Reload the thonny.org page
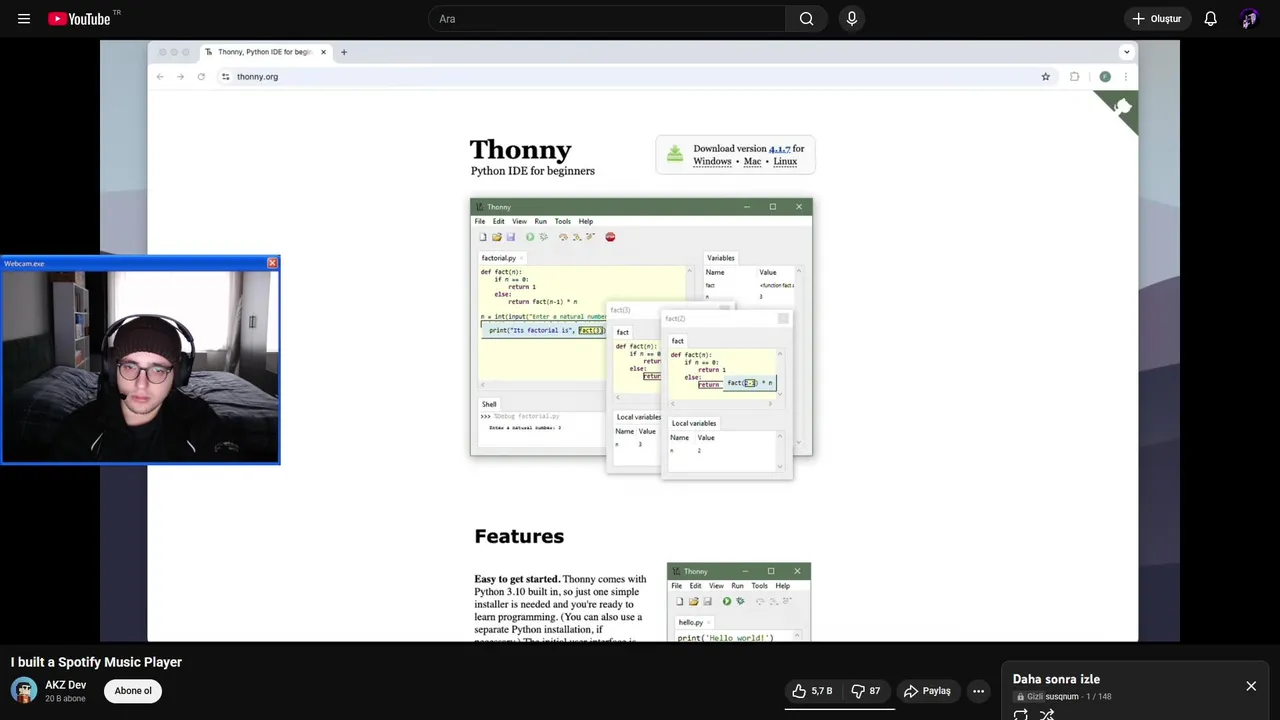Image resolution: width=1280 pixels, height=720 pixels. pyautogui.click(x=201, y=77)
